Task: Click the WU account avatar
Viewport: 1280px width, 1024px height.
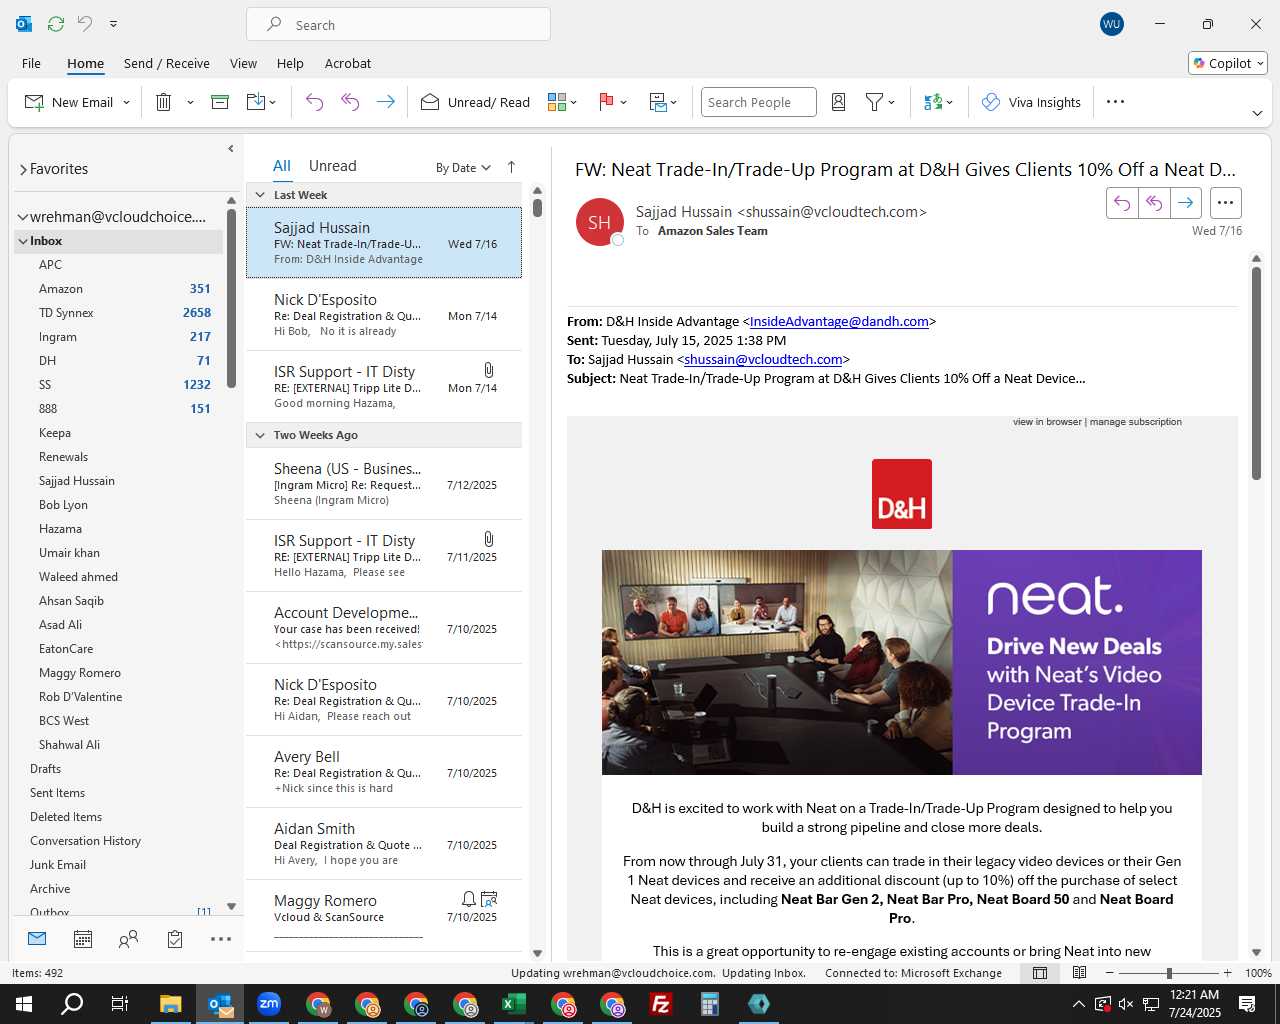Action: (1111, 24)
